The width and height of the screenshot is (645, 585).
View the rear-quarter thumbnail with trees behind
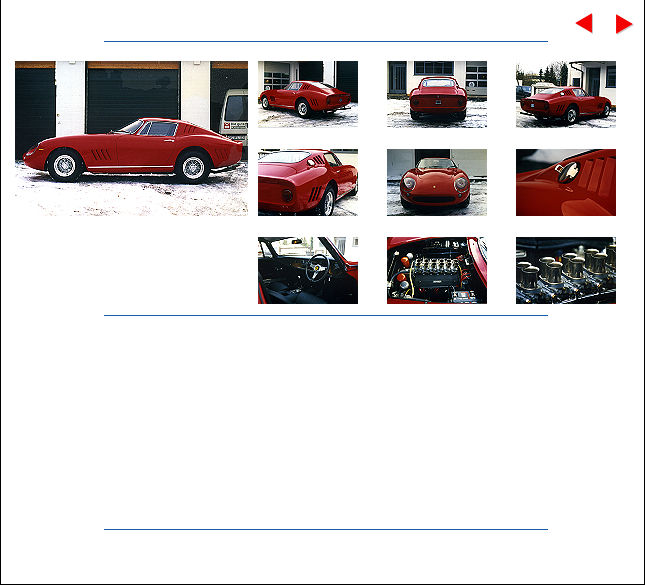(x=565, y=94)
